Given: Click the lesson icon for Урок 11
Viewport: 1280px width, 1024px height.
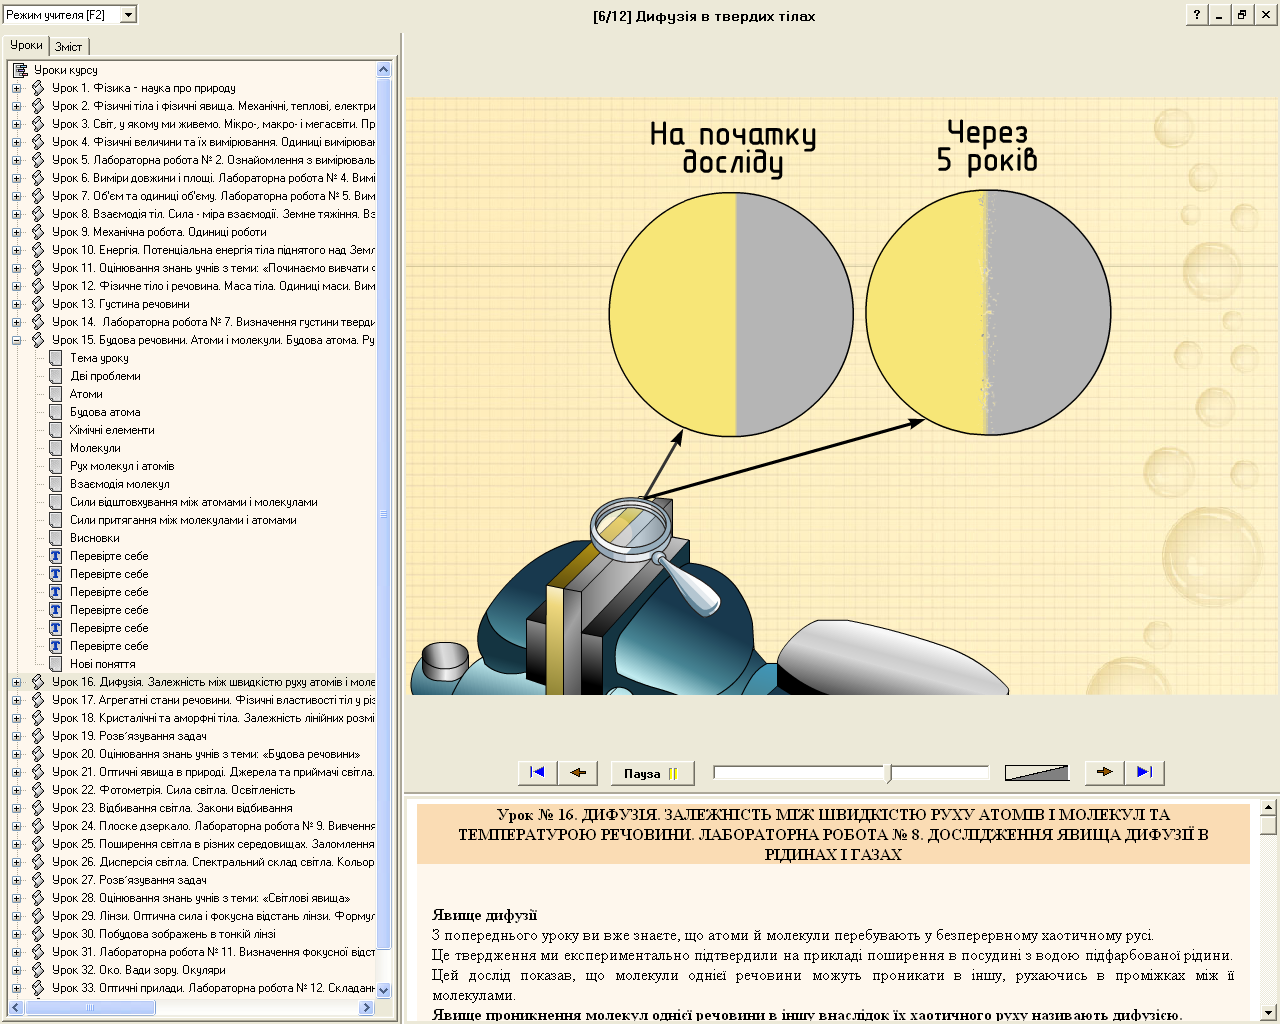Looking at the screenshot, I should 38,268.
